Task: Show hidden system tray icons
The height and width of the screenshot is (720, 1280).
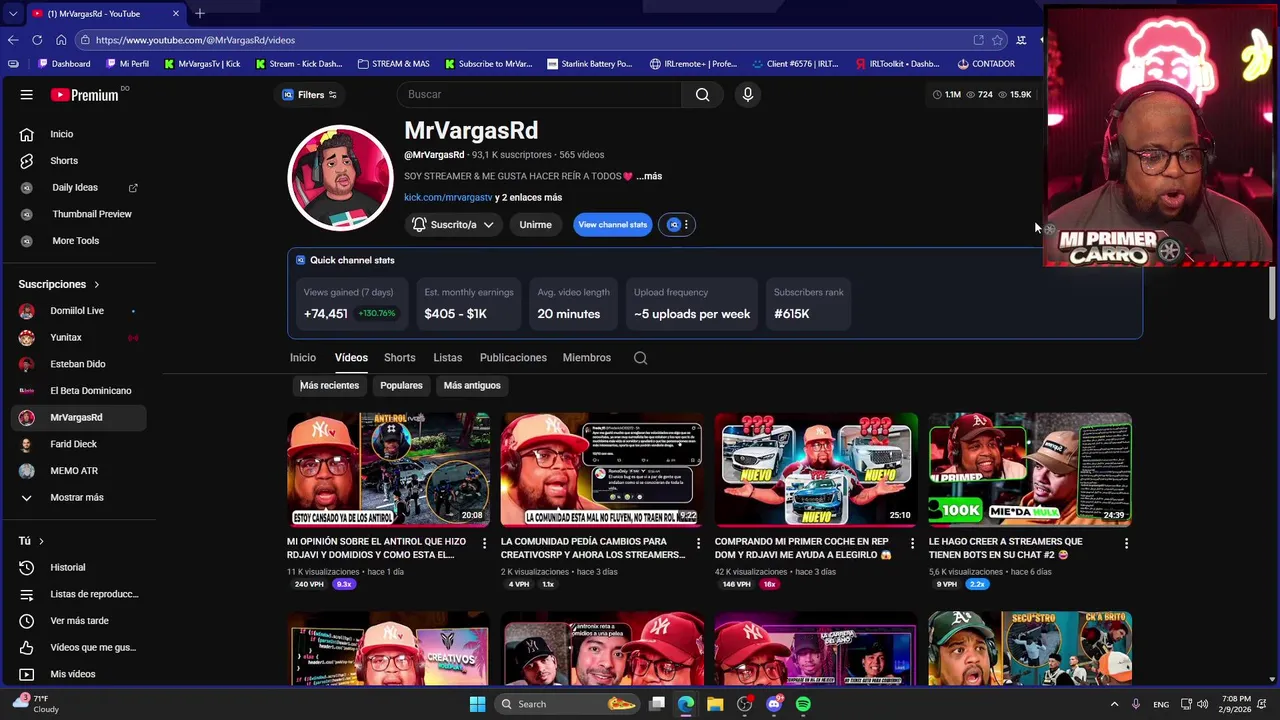Action: click(1114, 704)
